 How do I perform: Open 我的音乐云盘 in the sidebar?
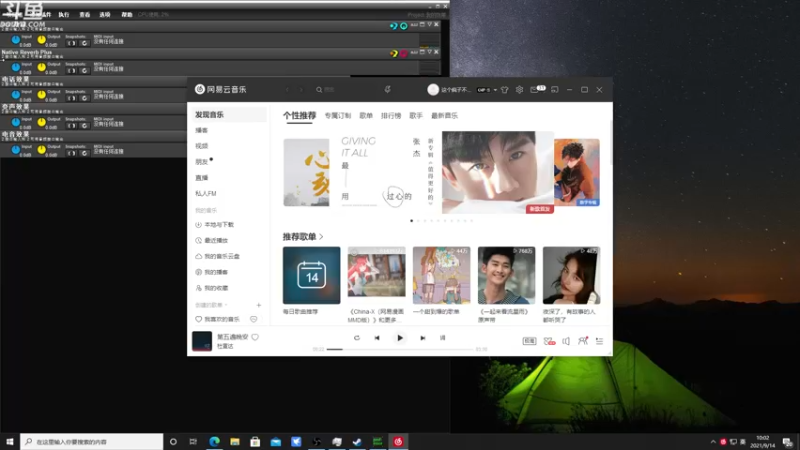coord(217,256)
